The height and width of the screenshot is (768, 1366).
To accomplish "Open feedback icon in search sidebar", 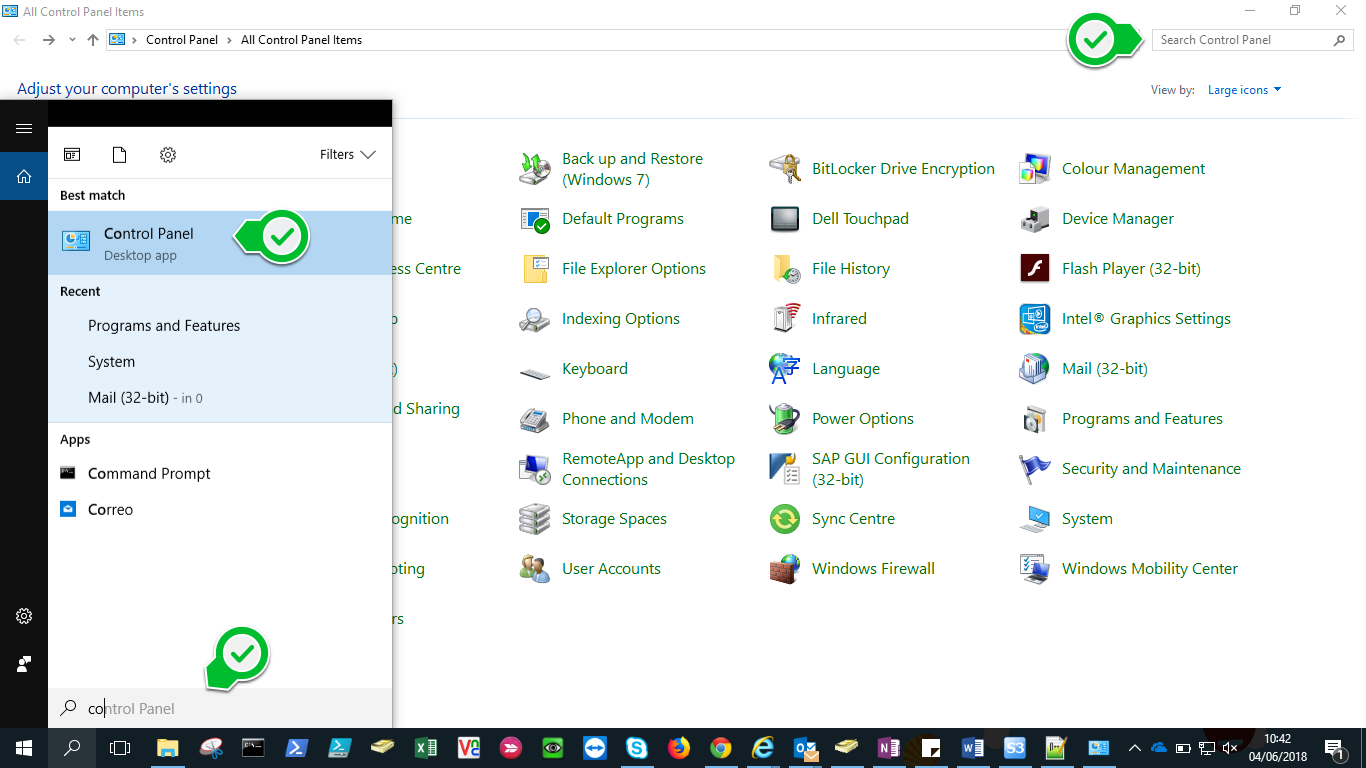I will pyautogui.click(x=24, y=664).
